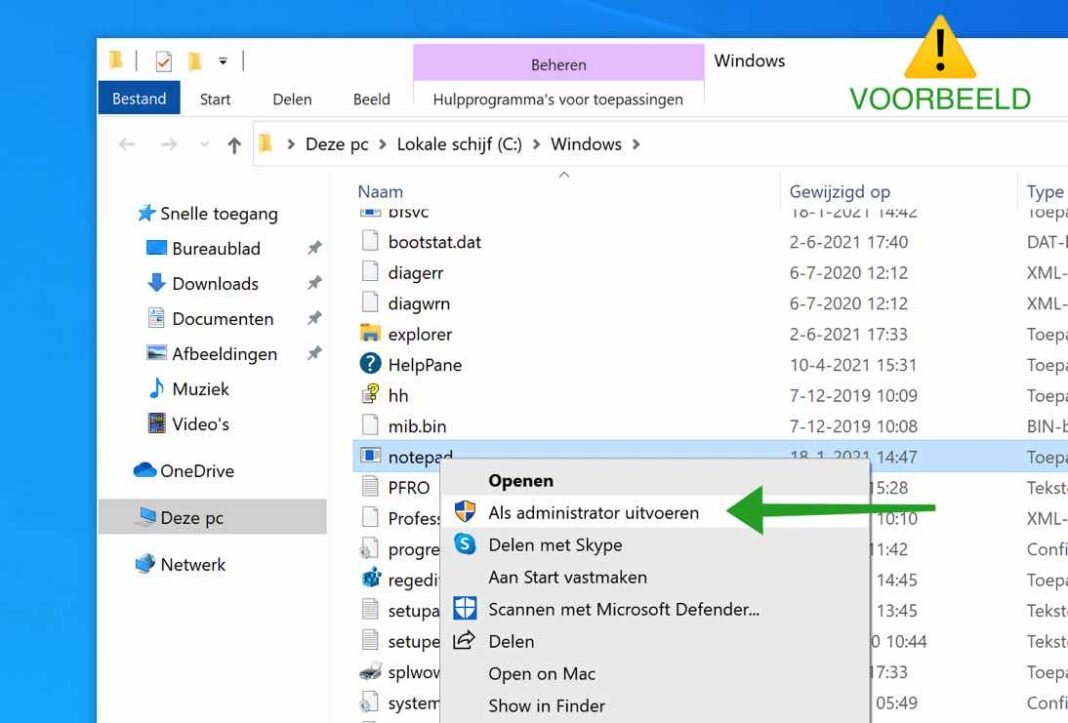This screenshot has width=1068, height=723.
Task: Expand the chevron after Lokale schijf (C:)
Action: pyautogui.click(x=536, y=144)
